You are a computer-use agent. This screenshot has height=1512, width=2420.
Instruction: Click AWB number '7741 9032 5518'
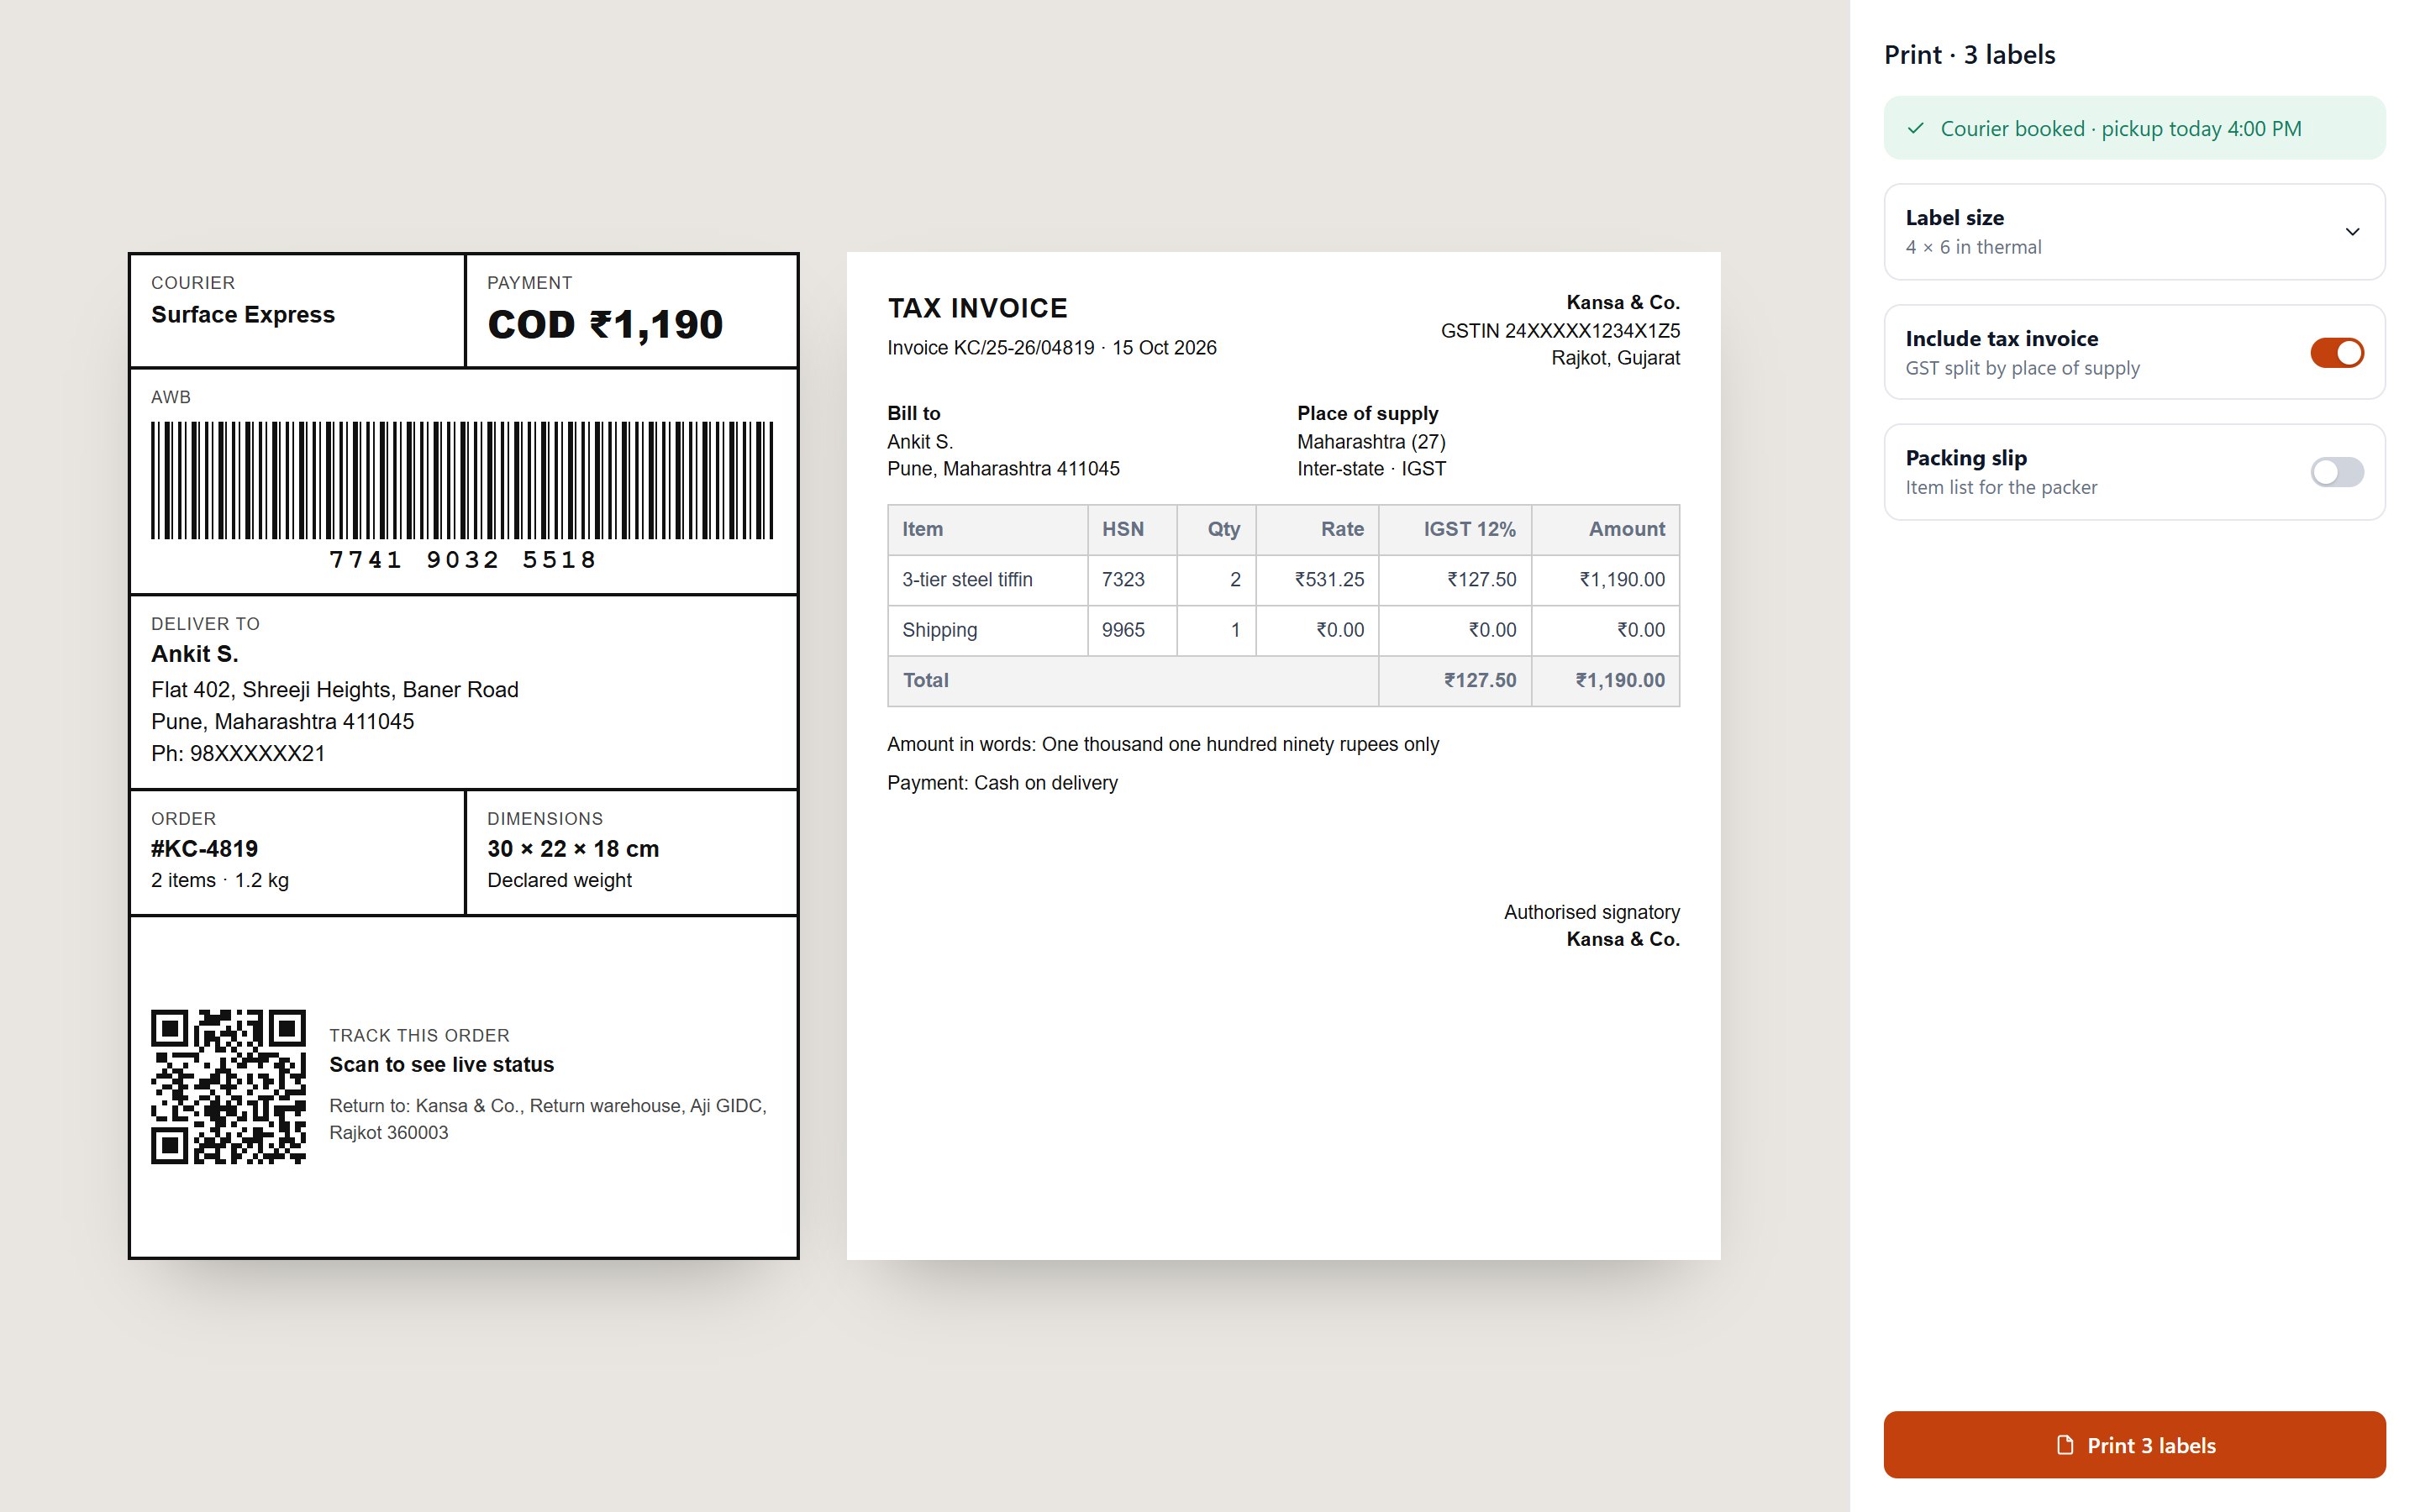pos(462,560)
